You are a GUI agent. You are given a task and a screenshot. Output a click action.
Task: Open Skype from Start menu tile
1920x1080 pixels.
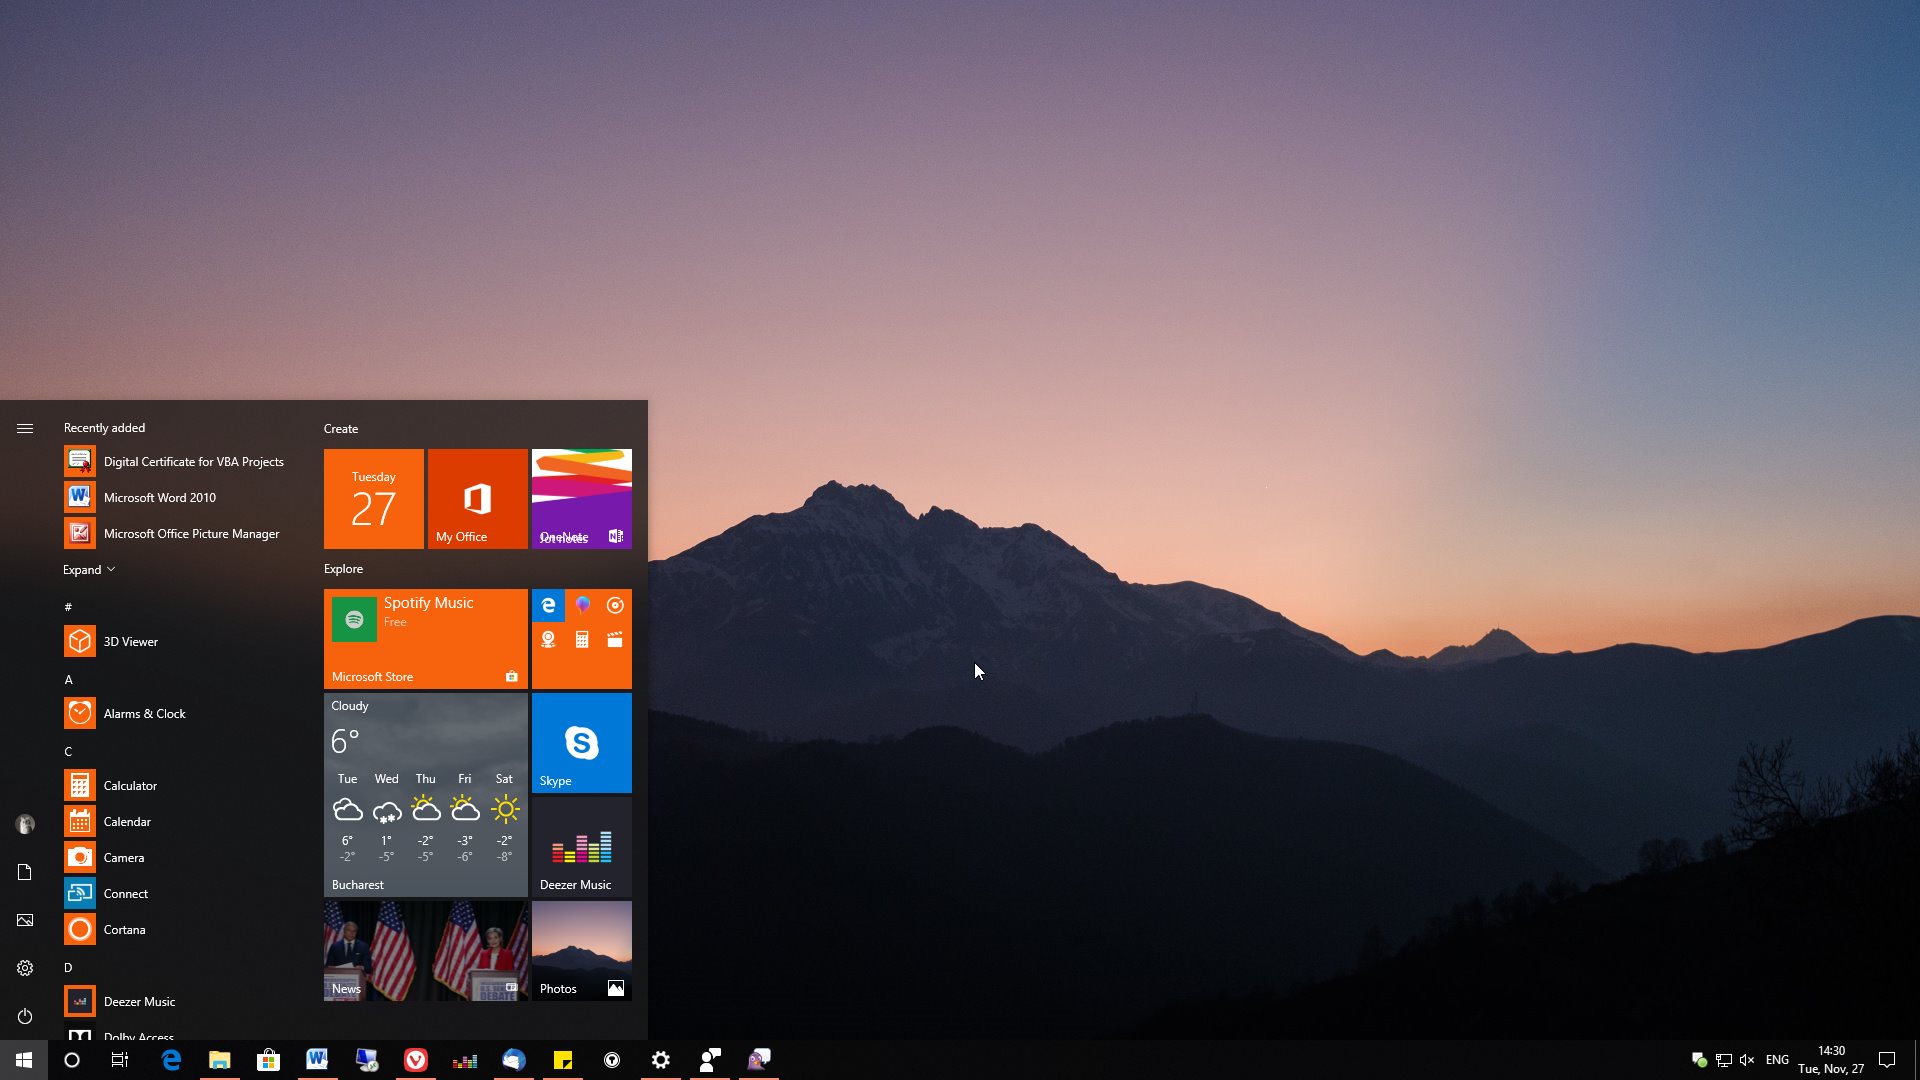tap(582, 742)
